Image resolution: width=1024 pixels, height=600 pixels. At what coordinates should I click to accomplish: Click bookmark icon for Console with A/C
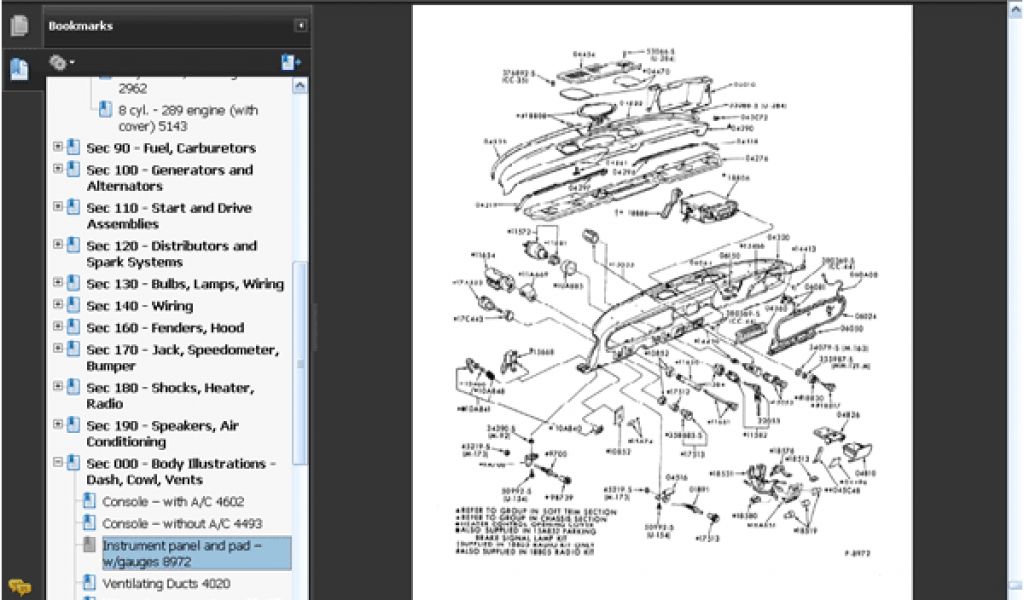pyautogui.click(x=89, y=502)
